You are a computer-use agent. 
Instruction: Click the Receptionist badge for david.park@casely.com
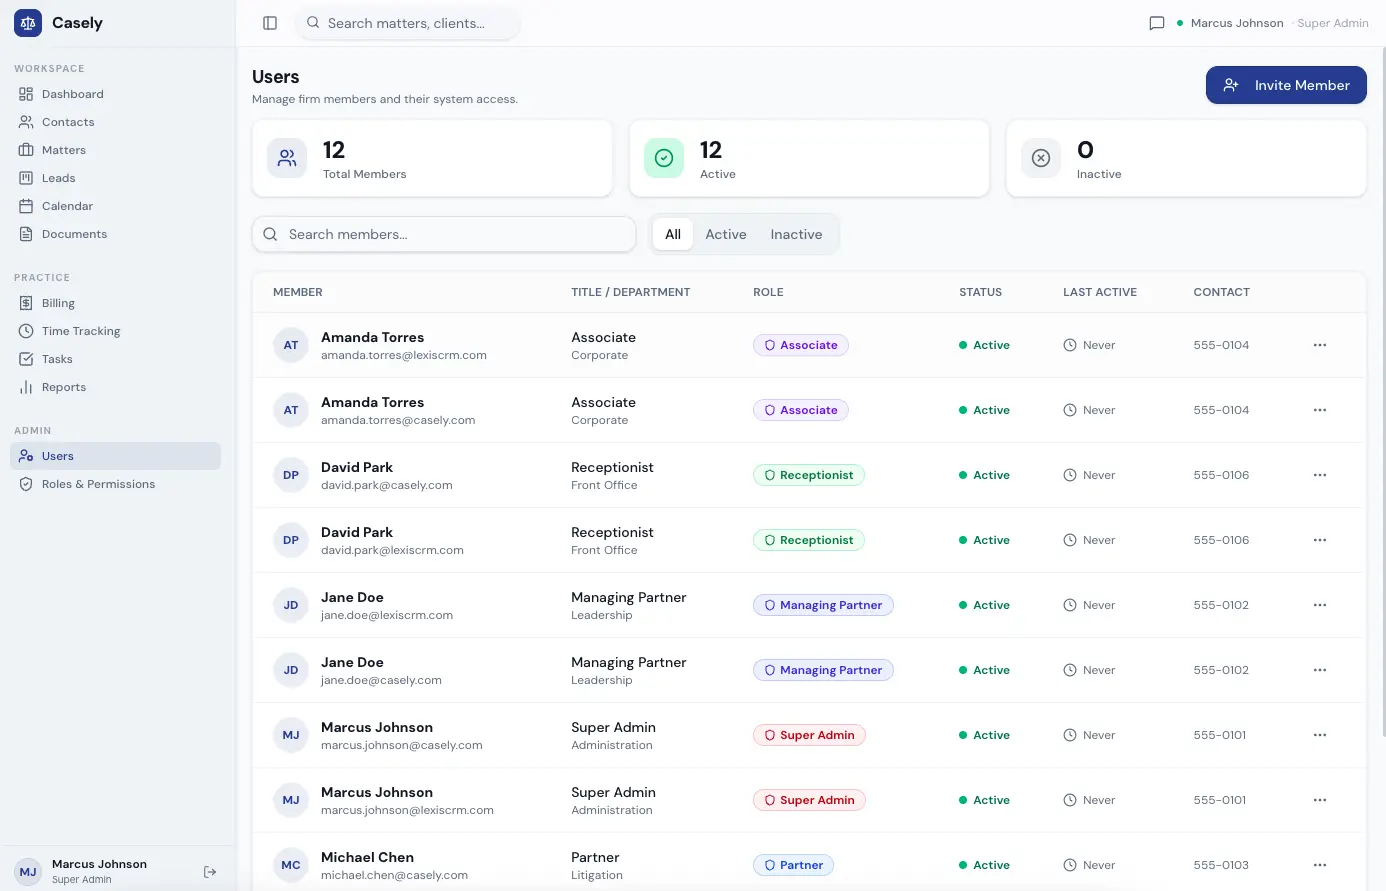[x=809, y=475]
